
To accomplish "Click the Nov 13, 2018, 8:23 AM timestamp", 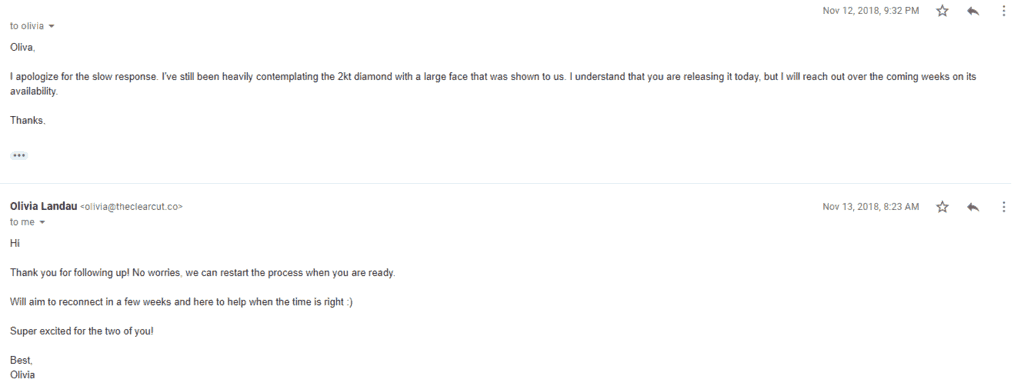I will 871,207.
